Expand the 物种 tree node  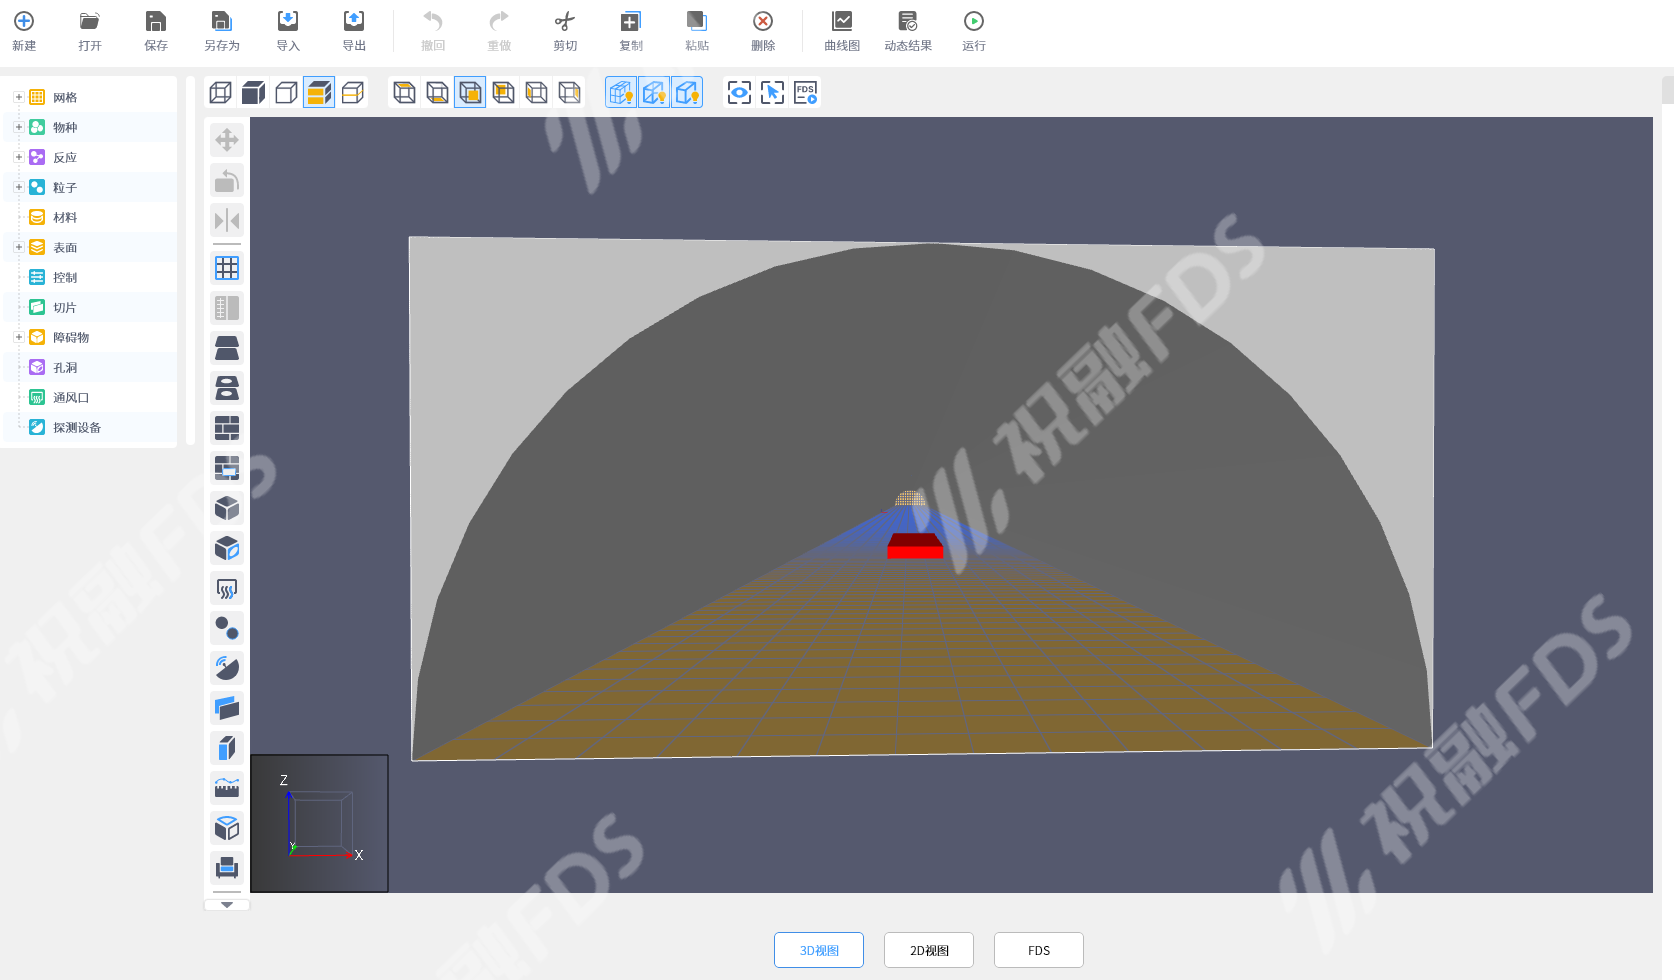click(18, 127)
